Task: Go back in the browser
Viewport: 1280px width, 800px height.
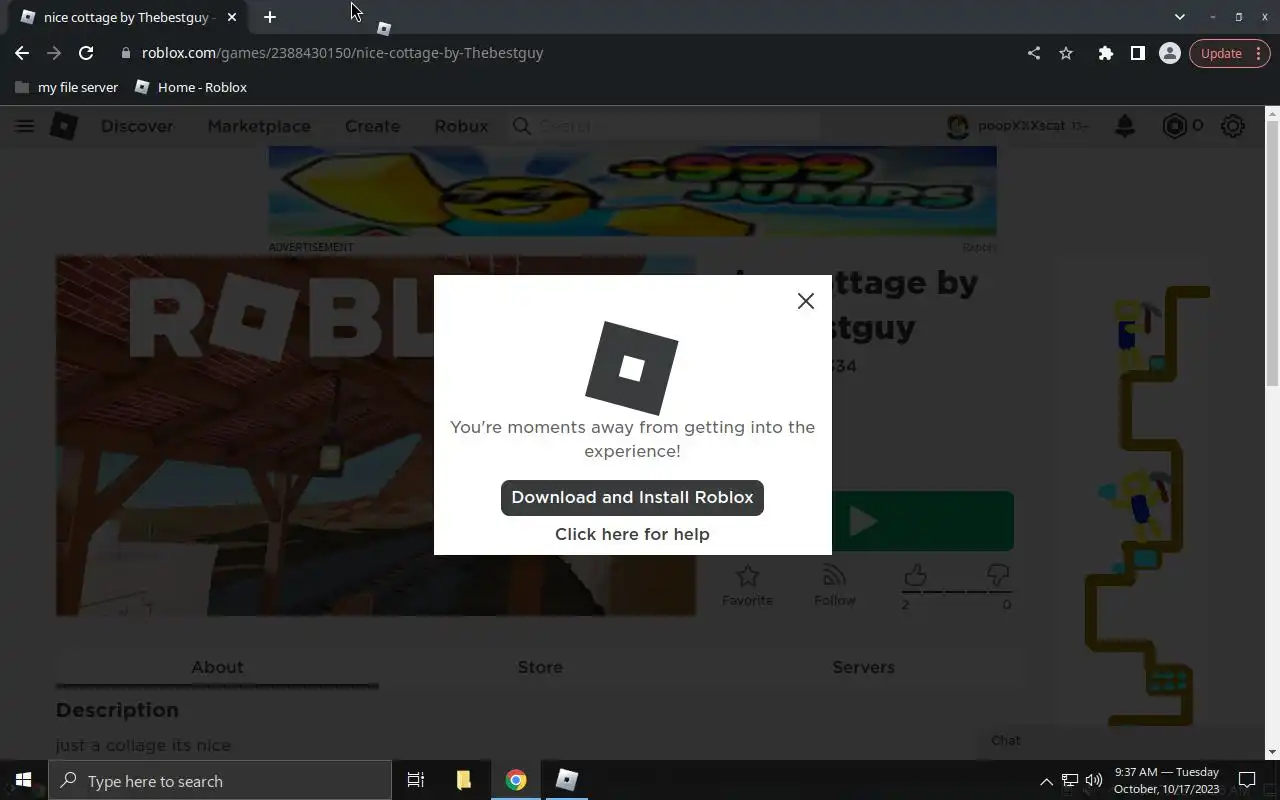Action: pos(22,53)
